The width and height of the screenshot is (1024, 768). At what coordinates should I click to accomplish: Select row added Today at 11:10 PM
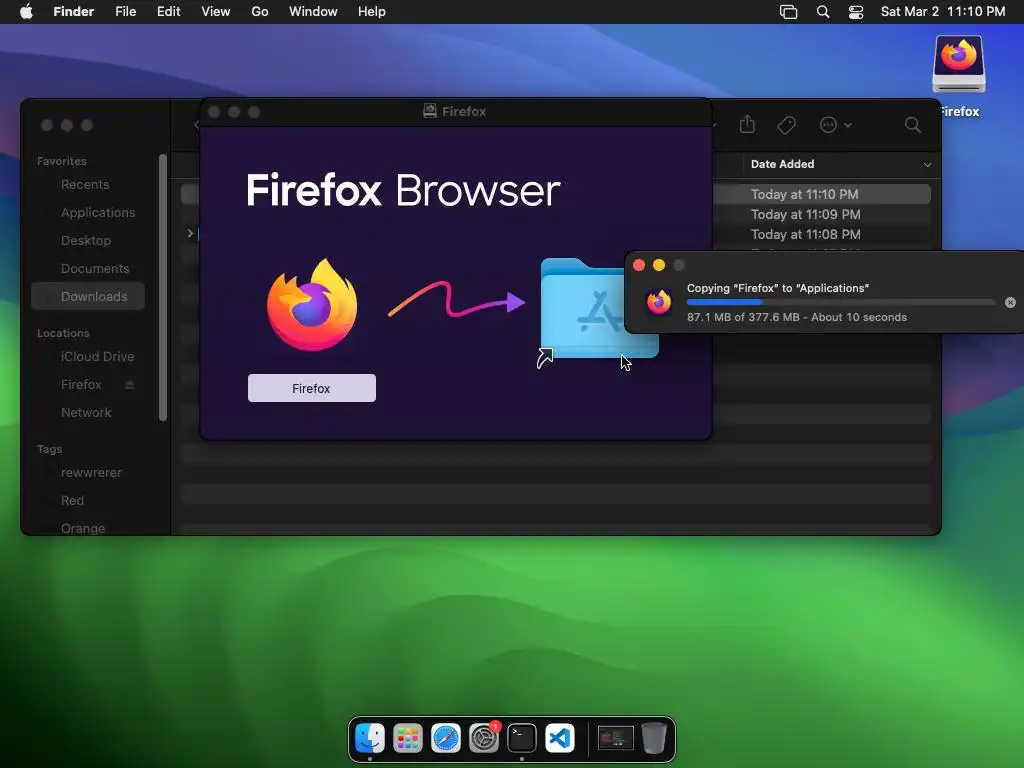click(x=805, y=194)
